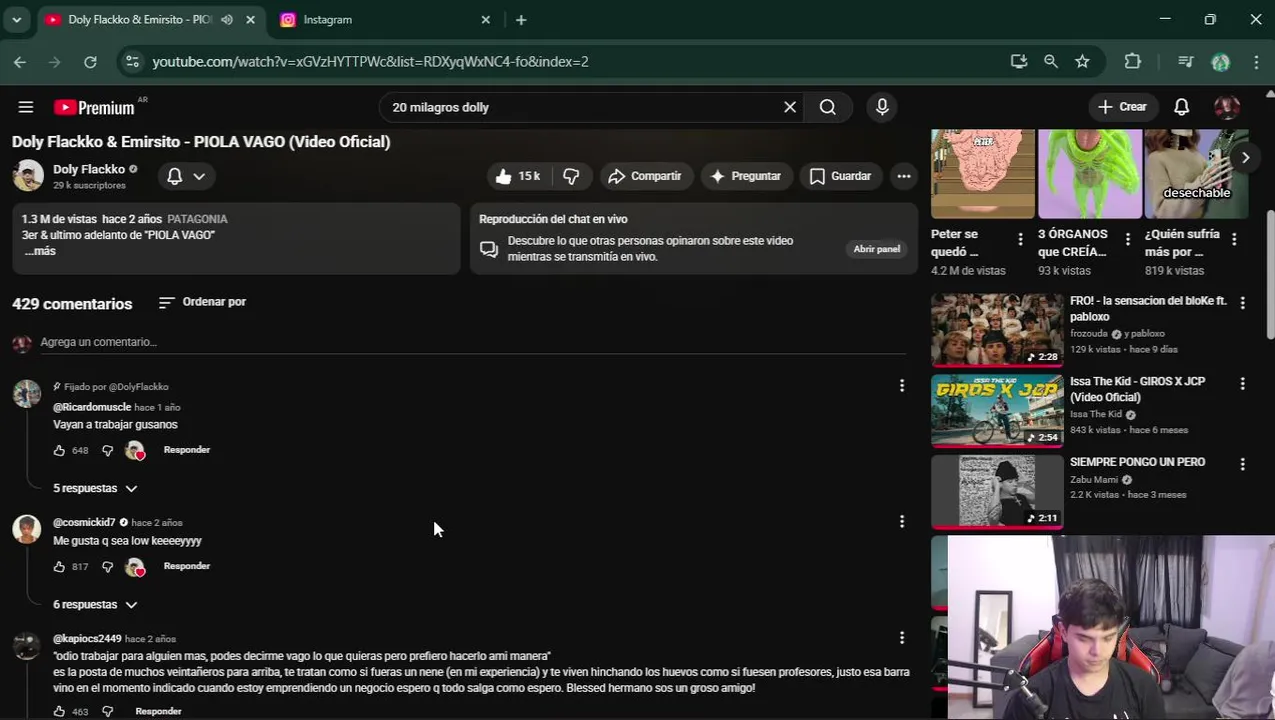Open browser zoom magnifier icon
The width and height of the screenshot is (1275, 720).
pyautogui.click(x=1050, y=62)
